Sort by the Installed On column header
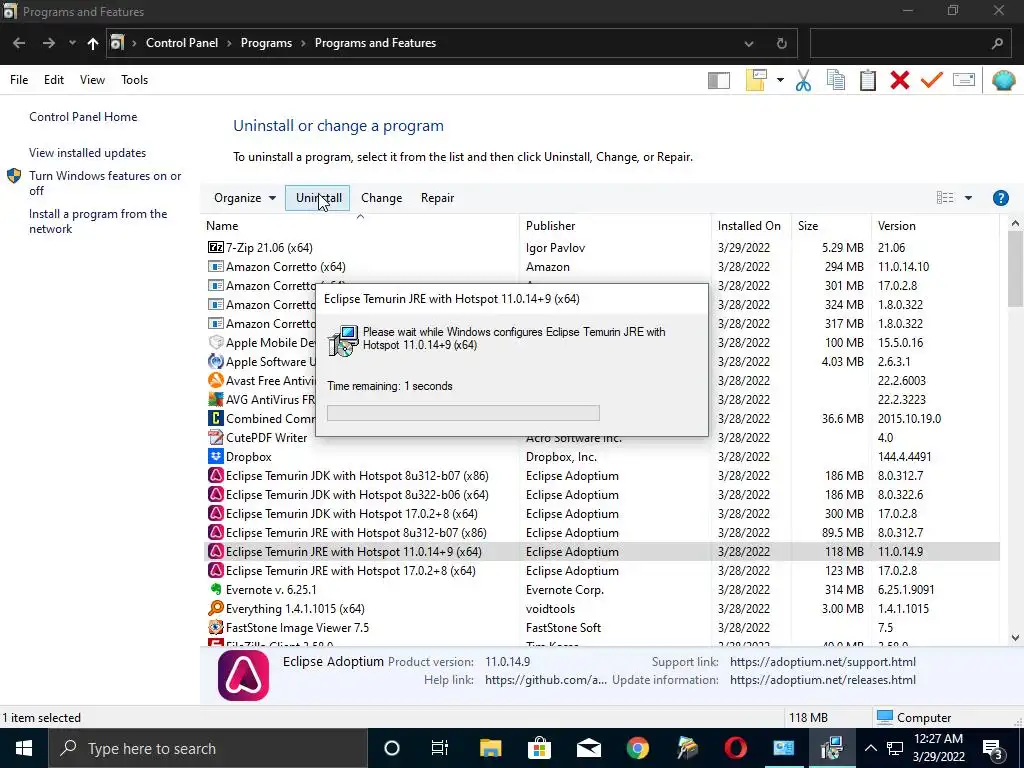The width and height of the screenshot is (1024, 768). (x=751, y=226)
